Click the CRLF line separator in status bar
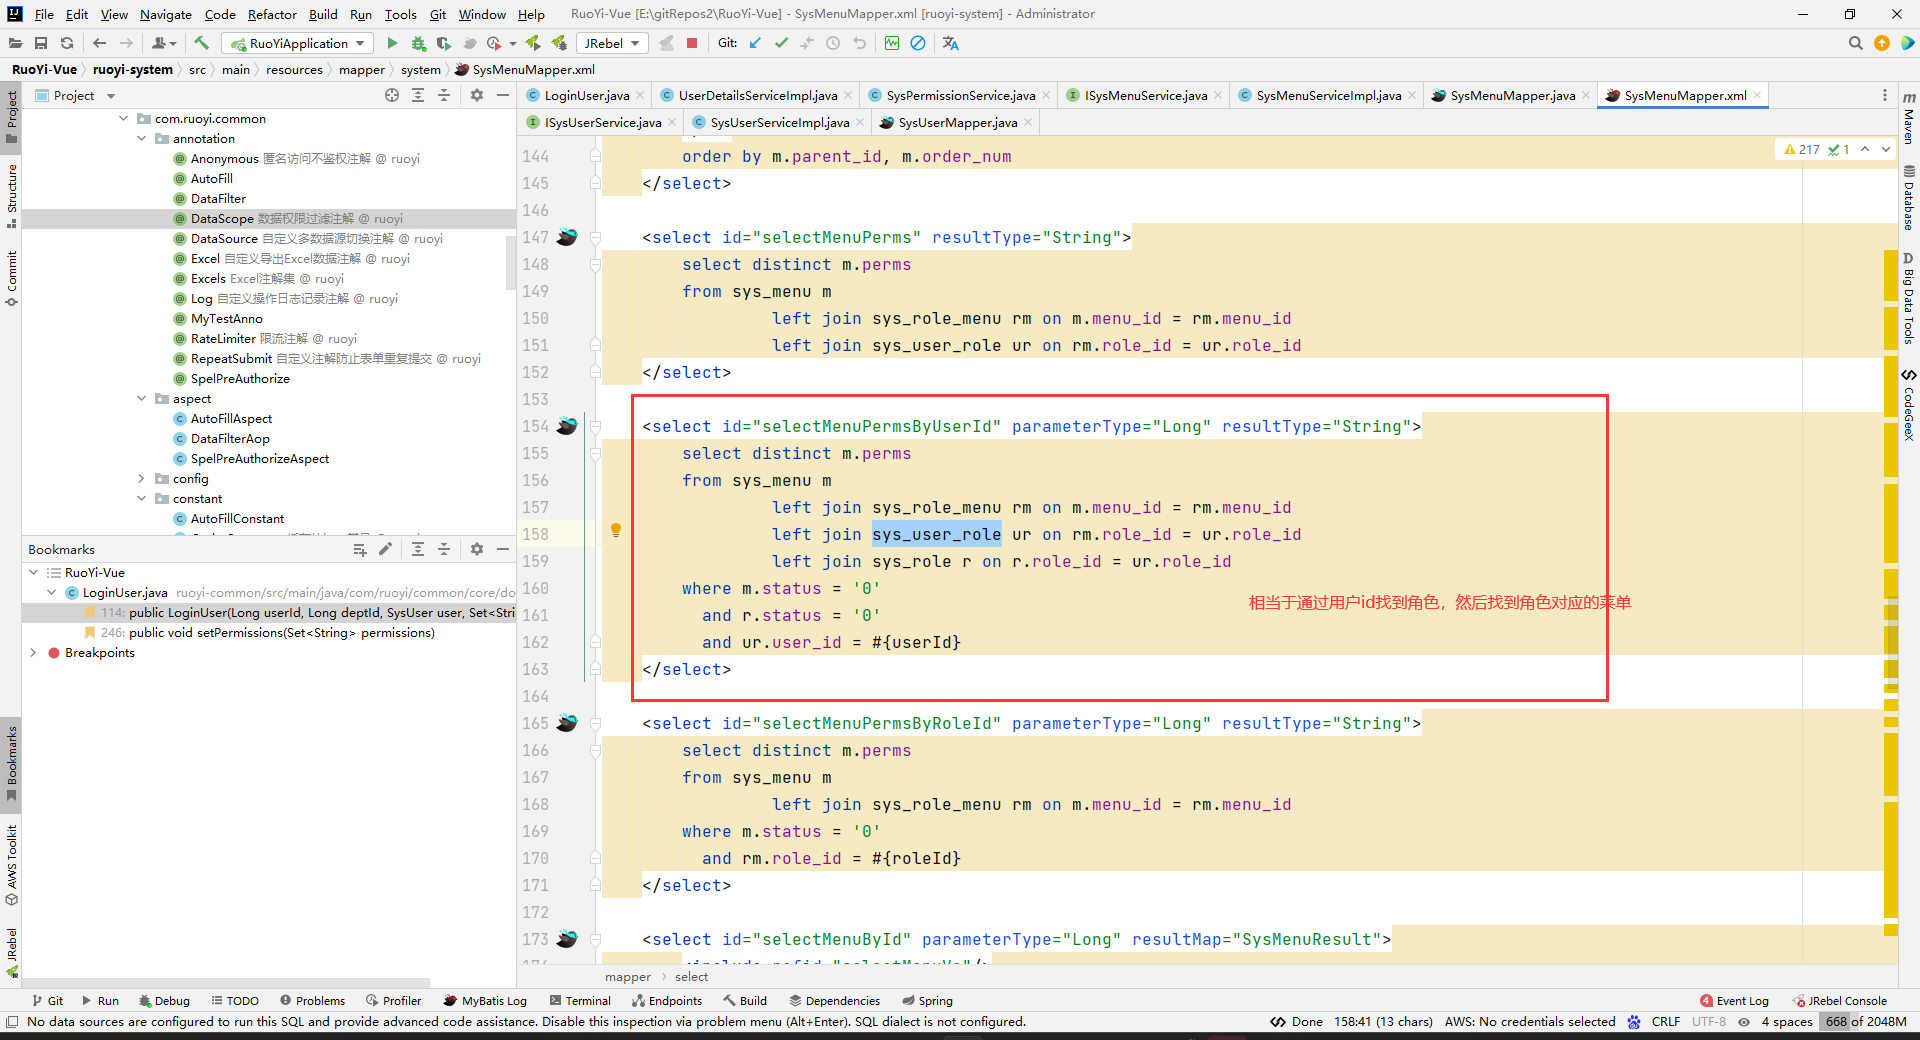Image resolution: width=1920 pixels, height=1040 pixels. point(1665,1021)
